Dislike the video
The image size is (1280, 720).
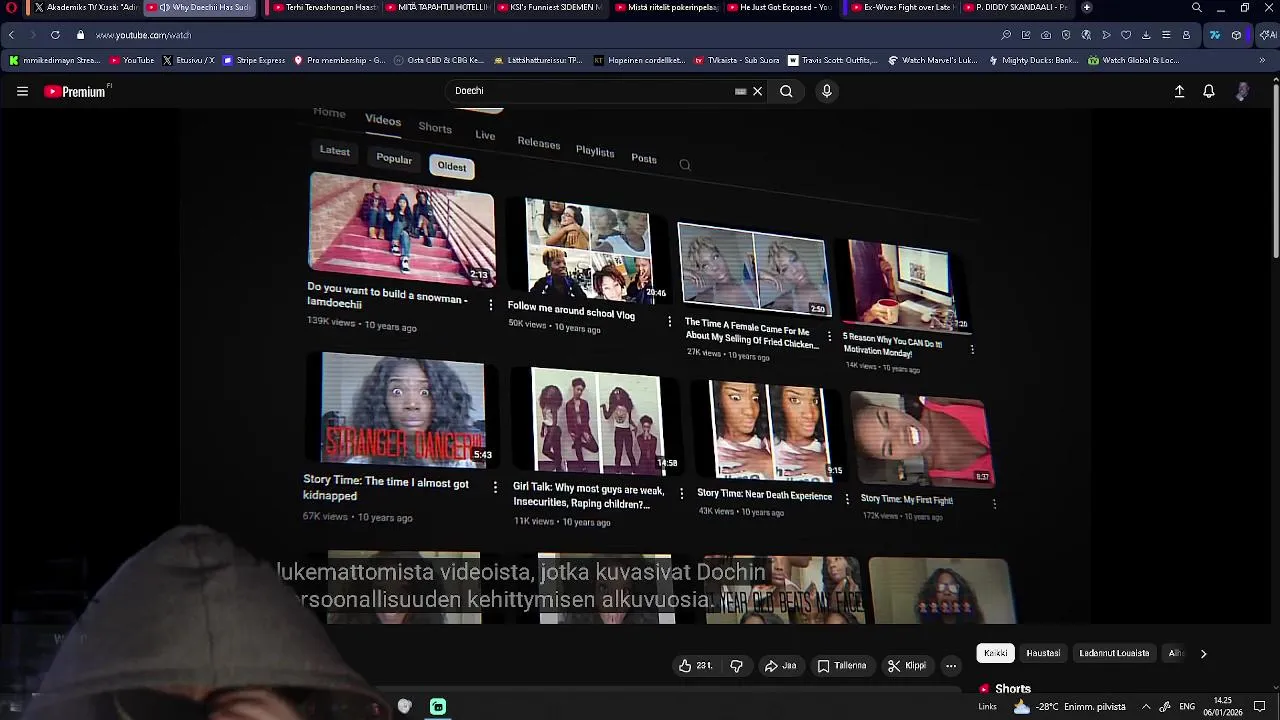point(737,666)
